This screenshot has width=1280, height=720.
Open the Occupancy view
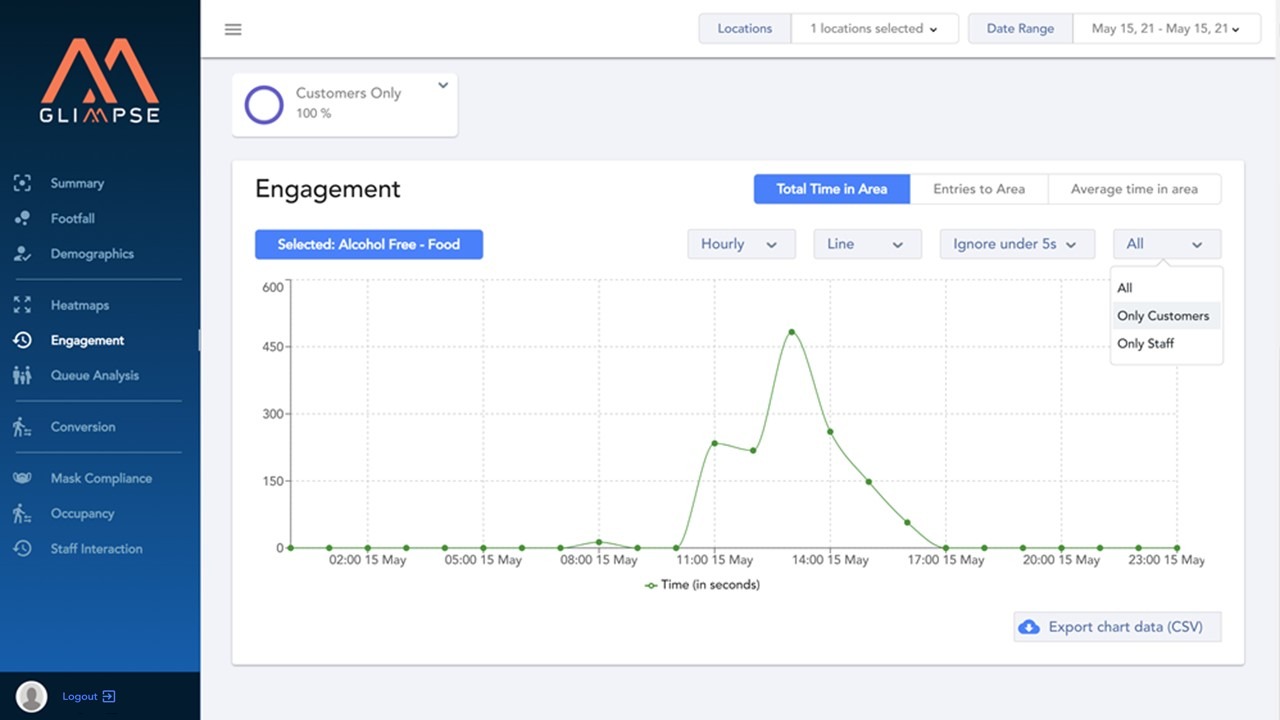pyautogui.click(x=82, y=513)
